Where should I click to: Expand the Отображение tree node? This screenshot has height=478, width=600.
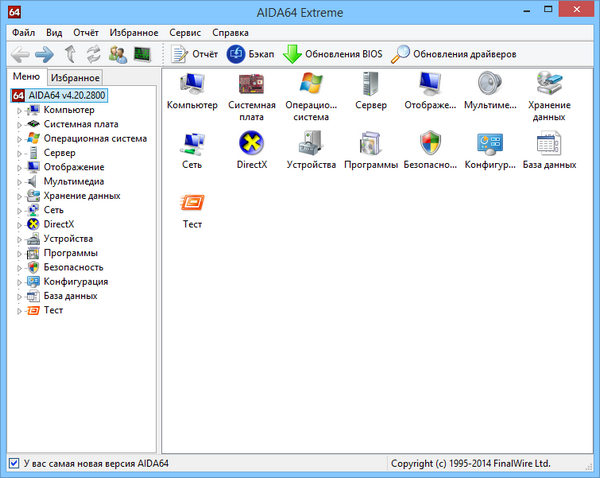click(x=19, y=168)
